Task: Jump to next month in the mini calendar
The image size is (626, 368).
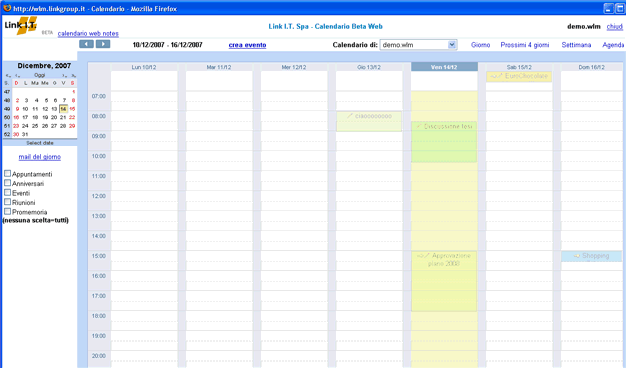Action: point(64,75)
